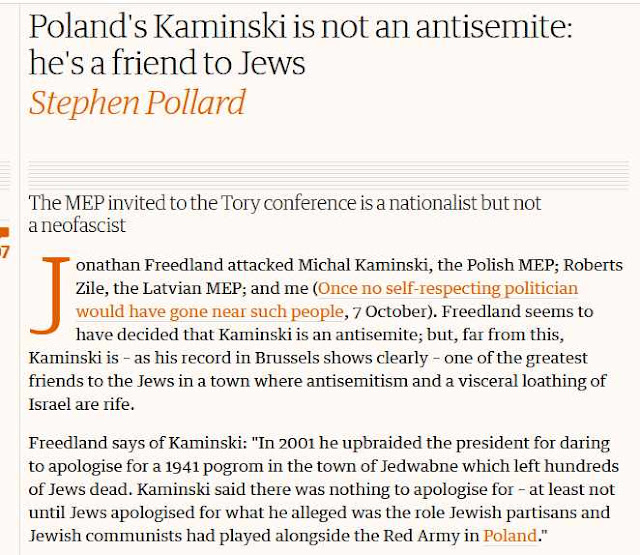Click headline line 'he's a friend to Jews'
640x555 pixels.
tap(167, 63)
